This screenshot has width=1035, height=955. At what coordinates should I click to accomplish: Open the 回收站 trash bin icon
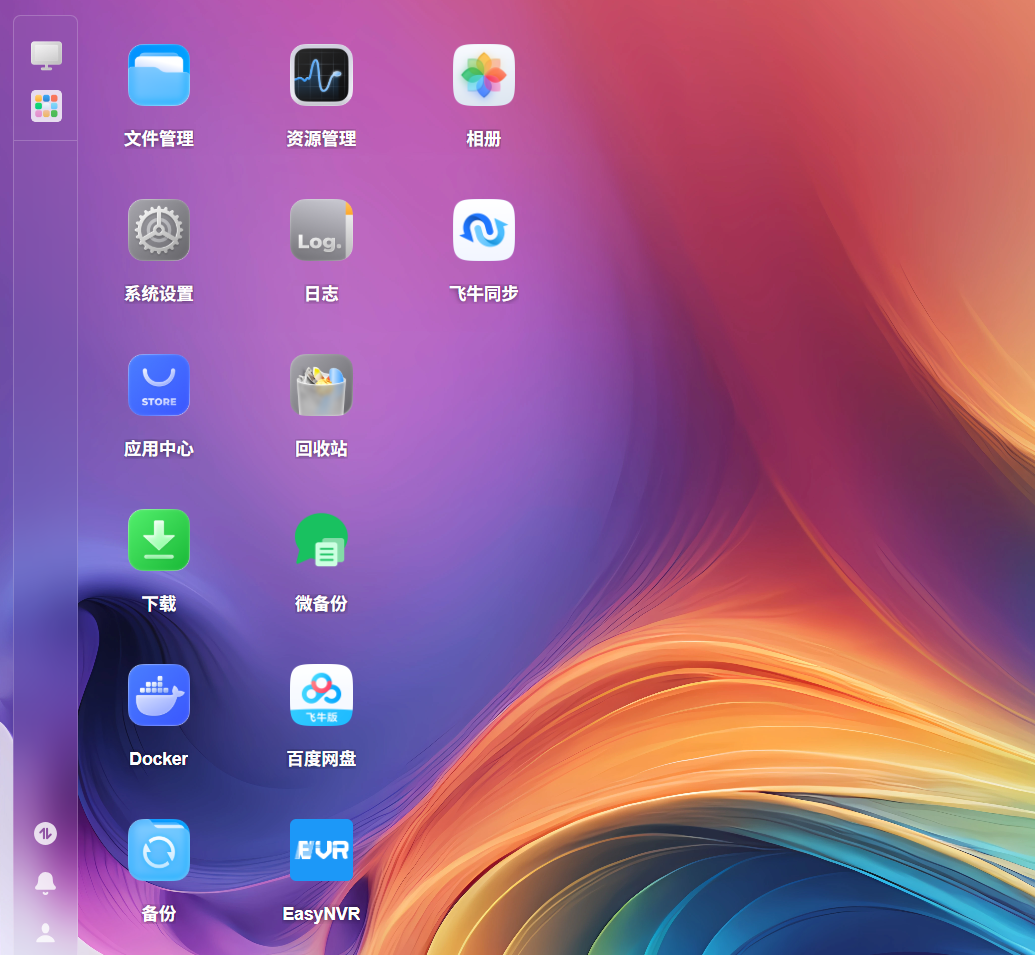(x=321, y=385)
